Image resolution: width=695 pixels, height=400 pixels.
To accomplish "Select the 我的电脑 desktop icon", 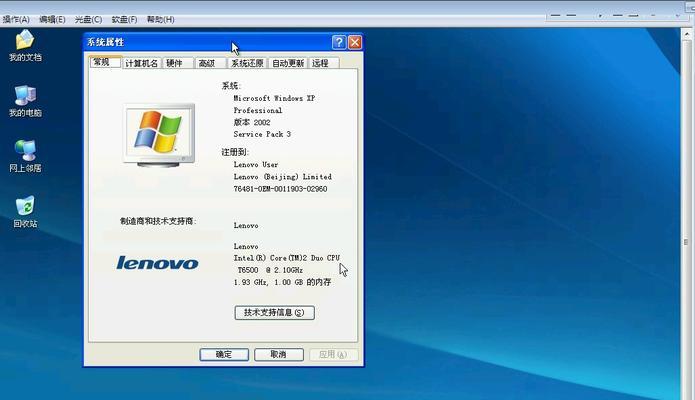I will (25, 101).
